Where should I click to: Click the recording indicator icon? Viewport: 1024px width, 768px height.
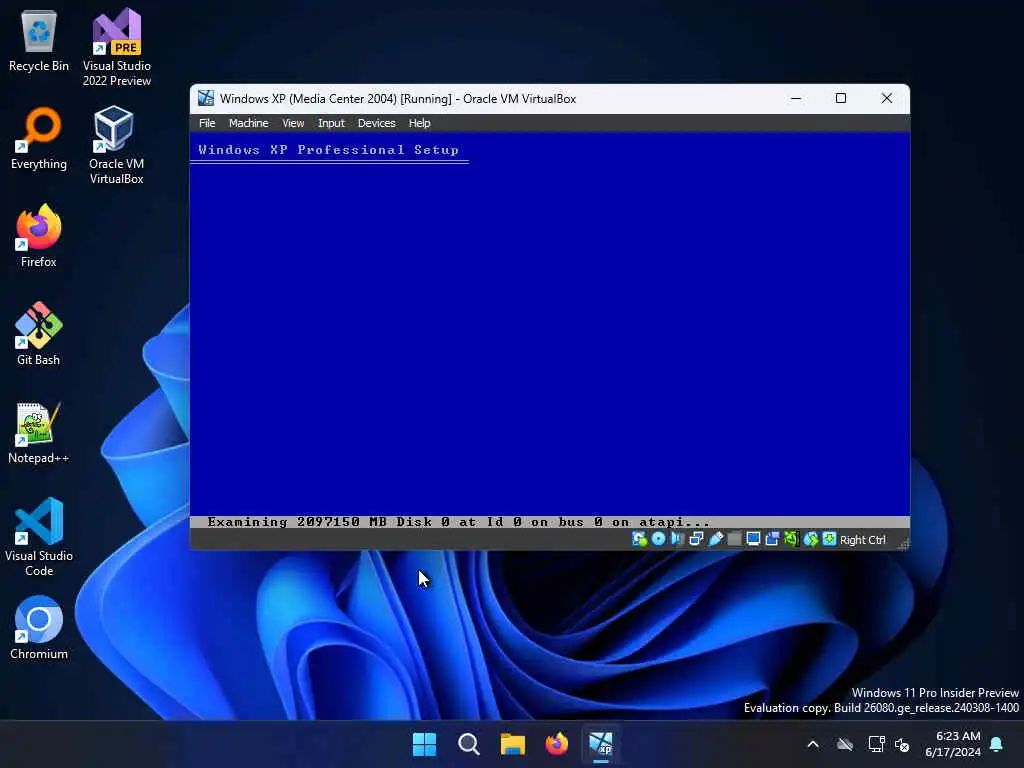click(772, 539)
